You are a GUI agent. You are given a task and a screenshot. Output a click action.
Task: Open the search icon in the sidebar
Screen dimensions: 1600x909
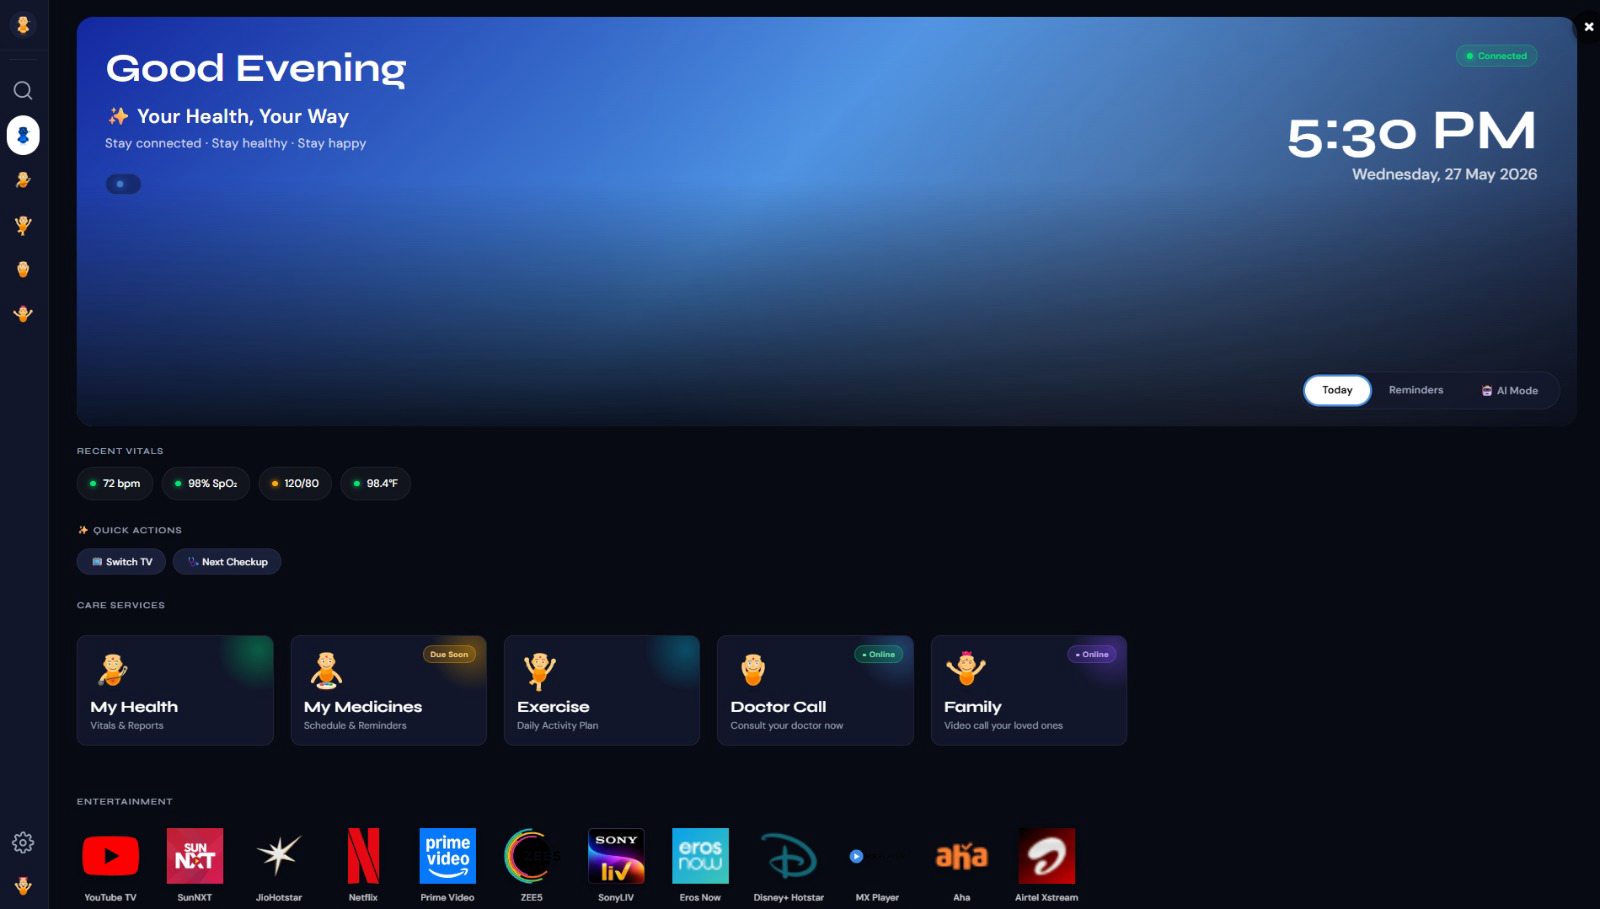pyautogui.click(x=23, y=91)
